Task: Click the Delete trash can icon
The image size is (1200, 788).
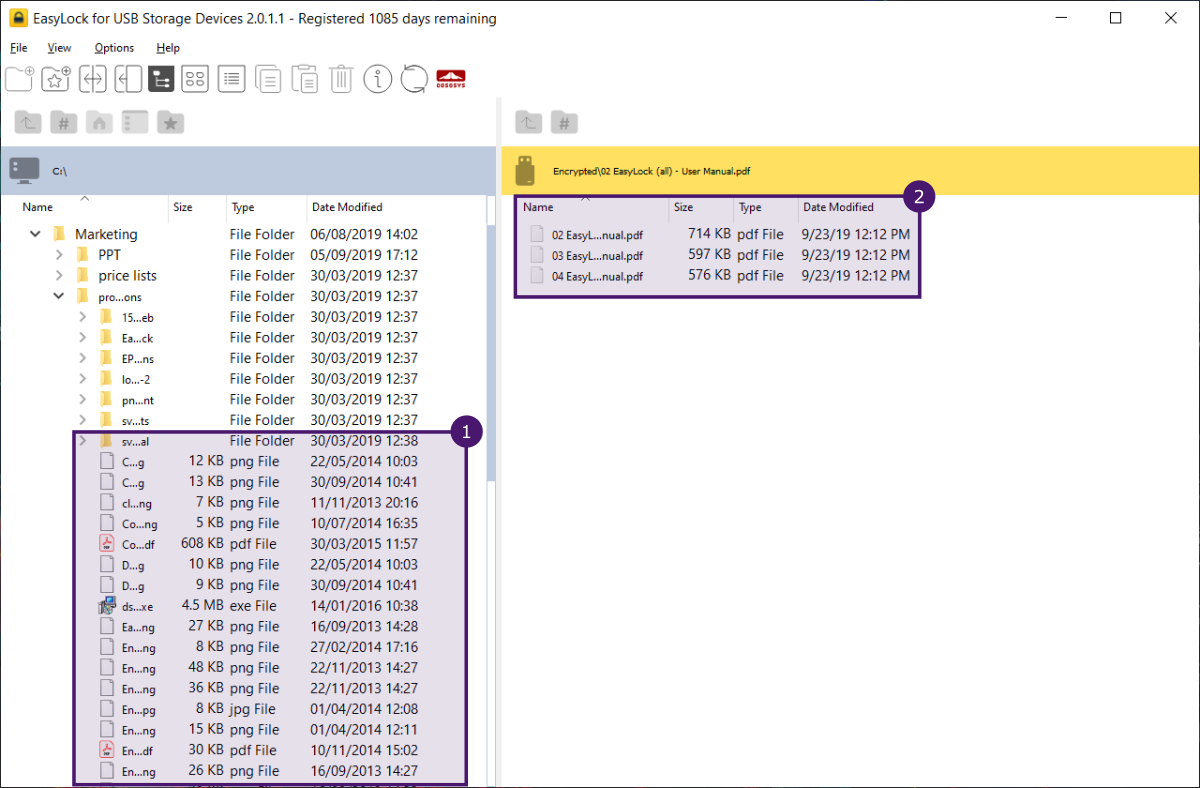Action: point(341,78)
